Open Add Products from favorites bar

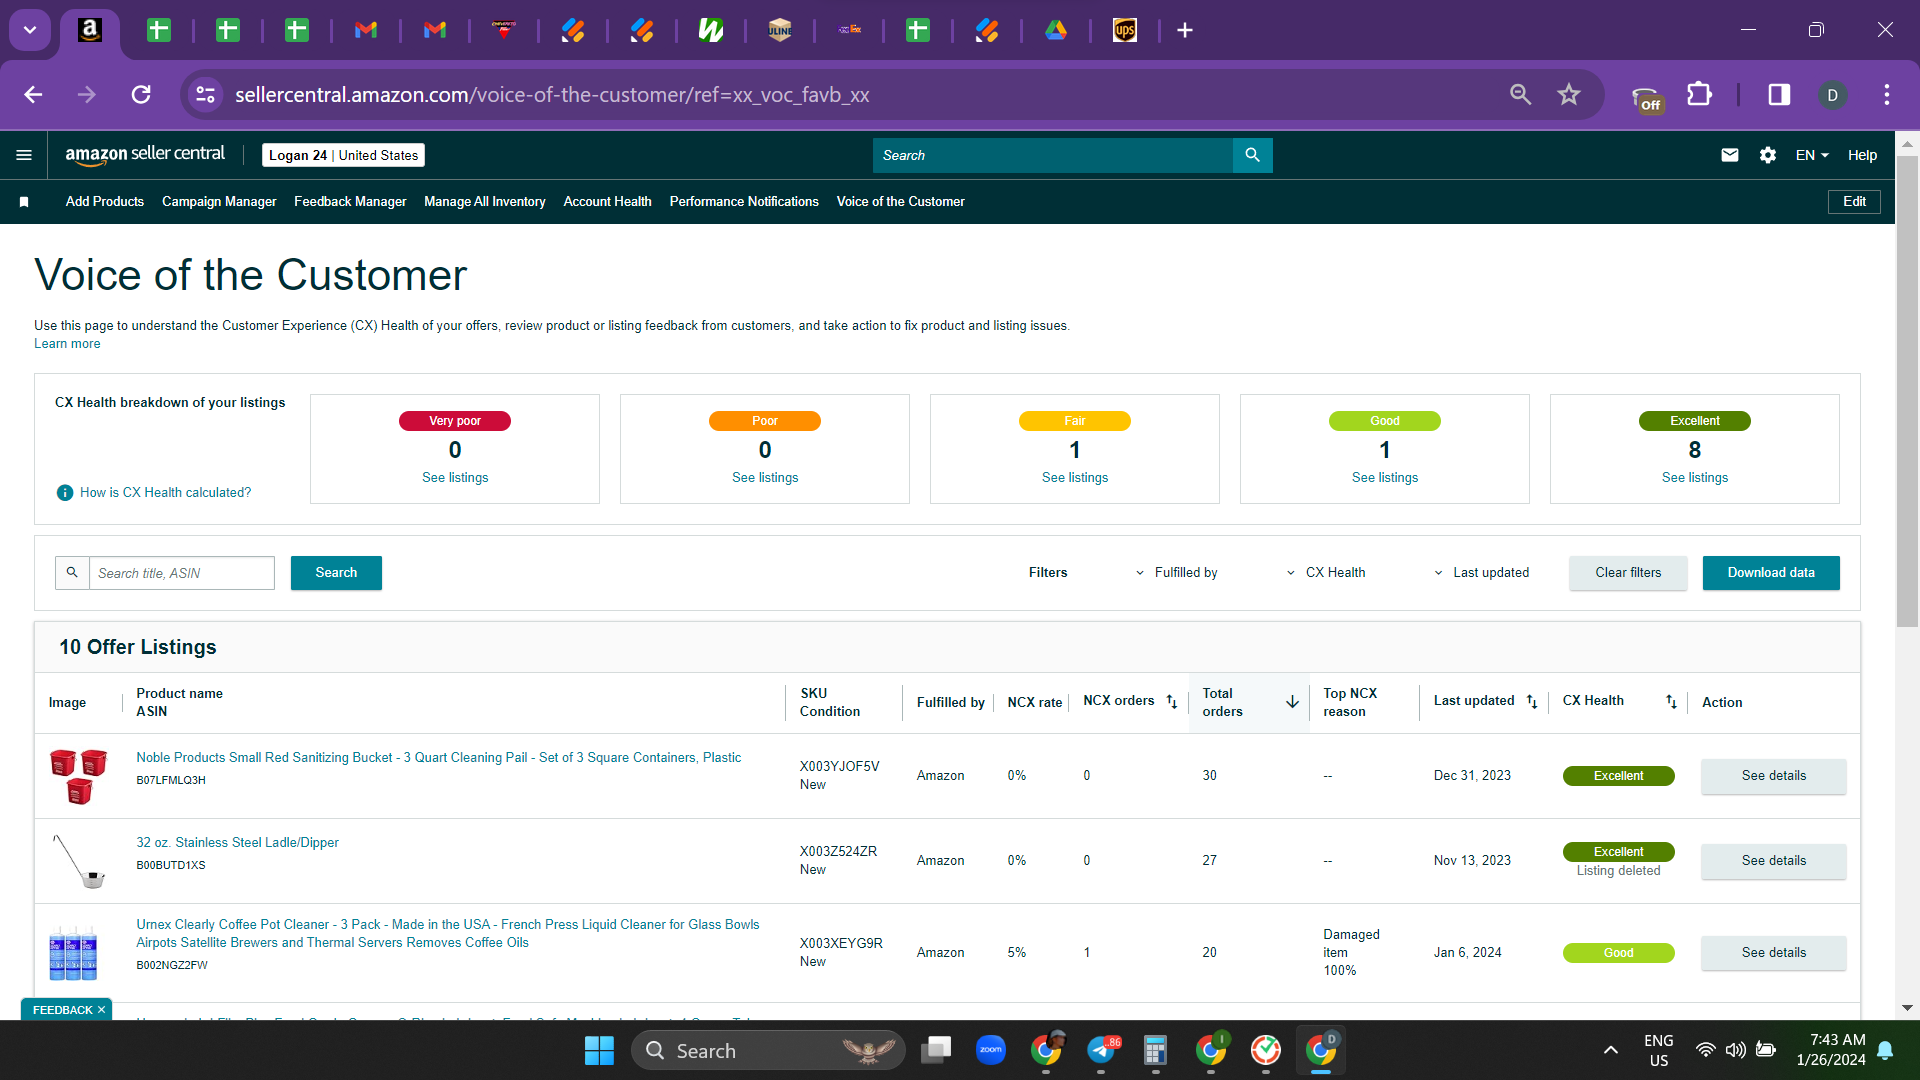tap(105, 202)
